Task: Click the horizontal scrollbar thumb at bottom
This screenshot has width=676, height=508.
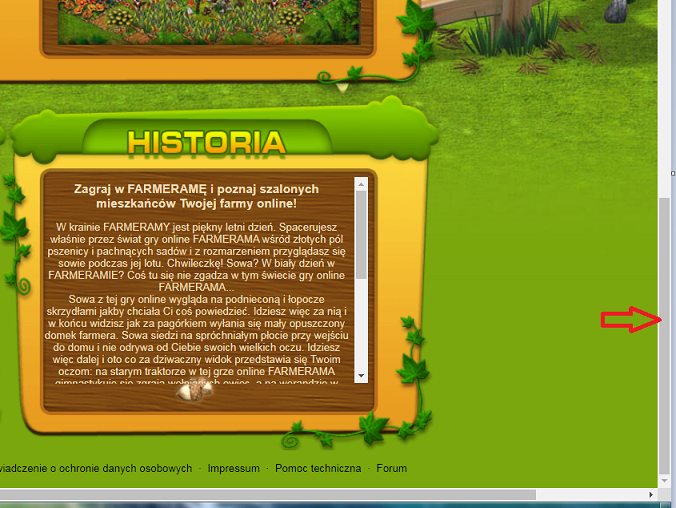Action: [267, 495]
